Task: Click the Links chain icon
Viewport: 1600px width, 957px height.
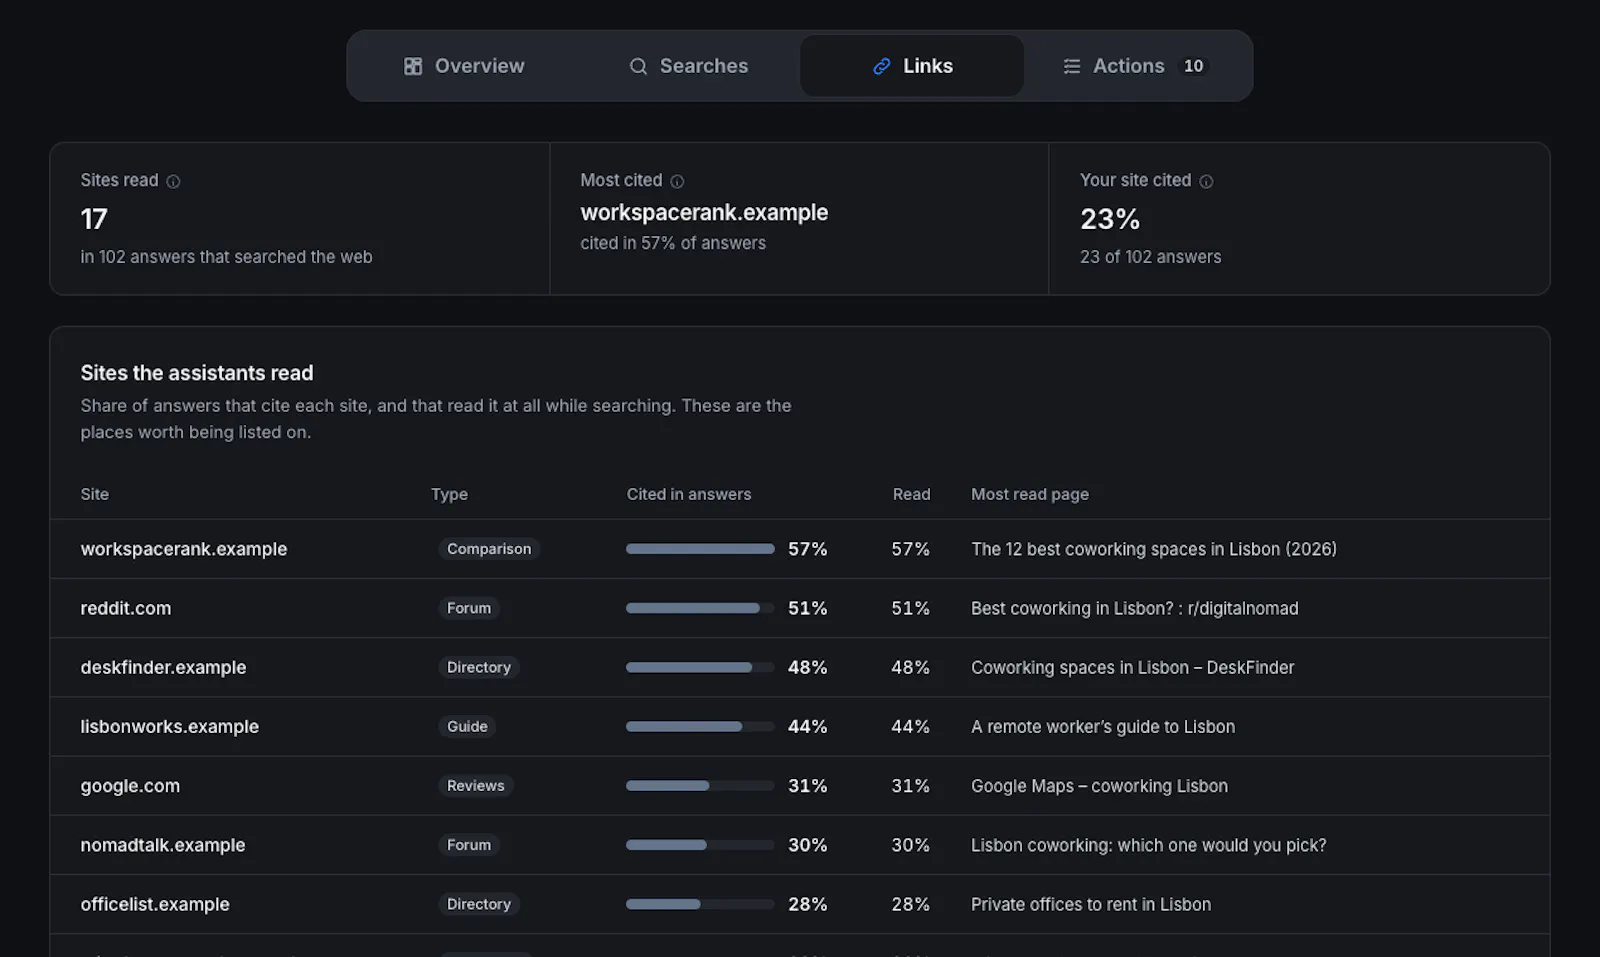Action: [x=882, y=66]
